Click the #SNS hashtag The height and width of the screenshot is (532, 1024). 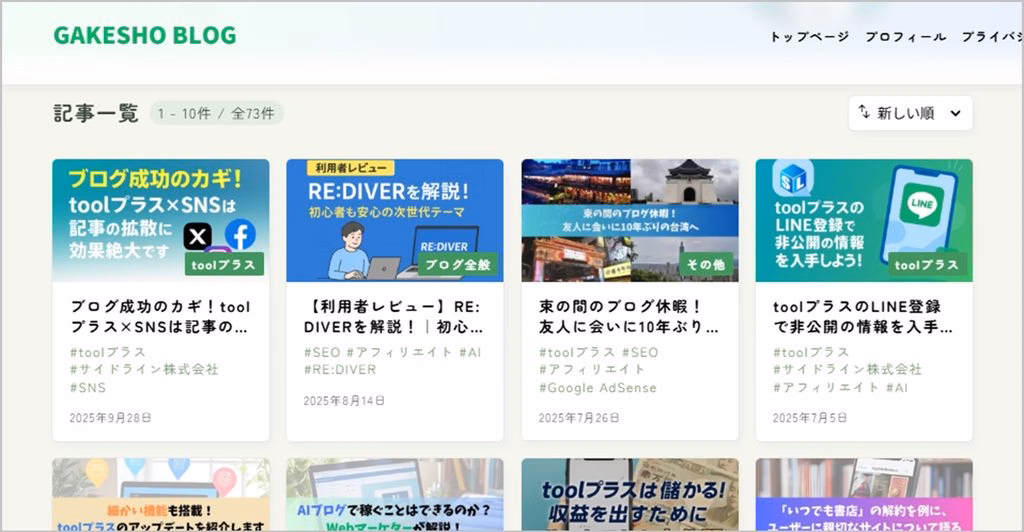tap(88, 387)
